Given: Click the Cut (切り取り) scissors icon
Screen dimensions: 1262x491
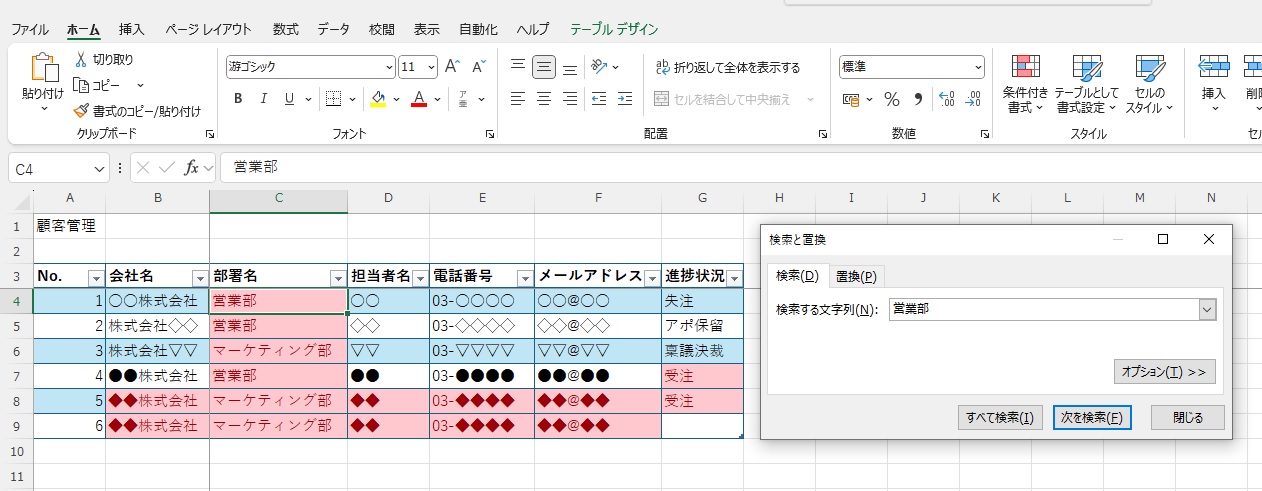Looking at the screenshot, I should [81, 60].
